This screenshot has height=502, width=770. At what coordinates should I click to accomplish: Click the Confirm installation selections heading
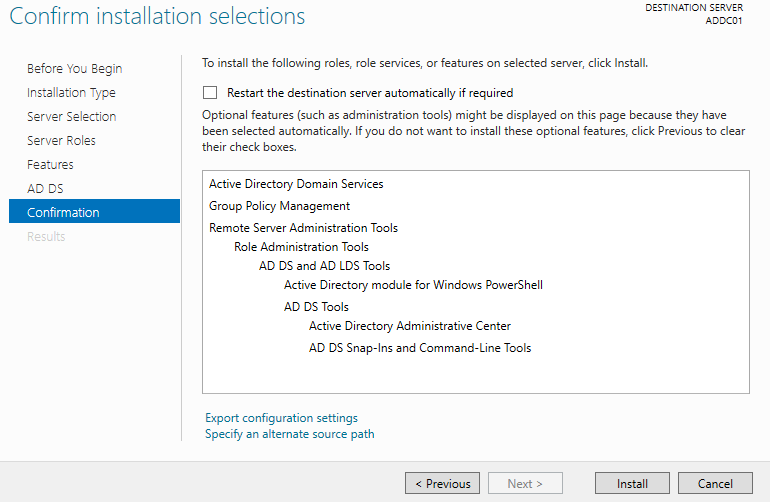point(157,16)
